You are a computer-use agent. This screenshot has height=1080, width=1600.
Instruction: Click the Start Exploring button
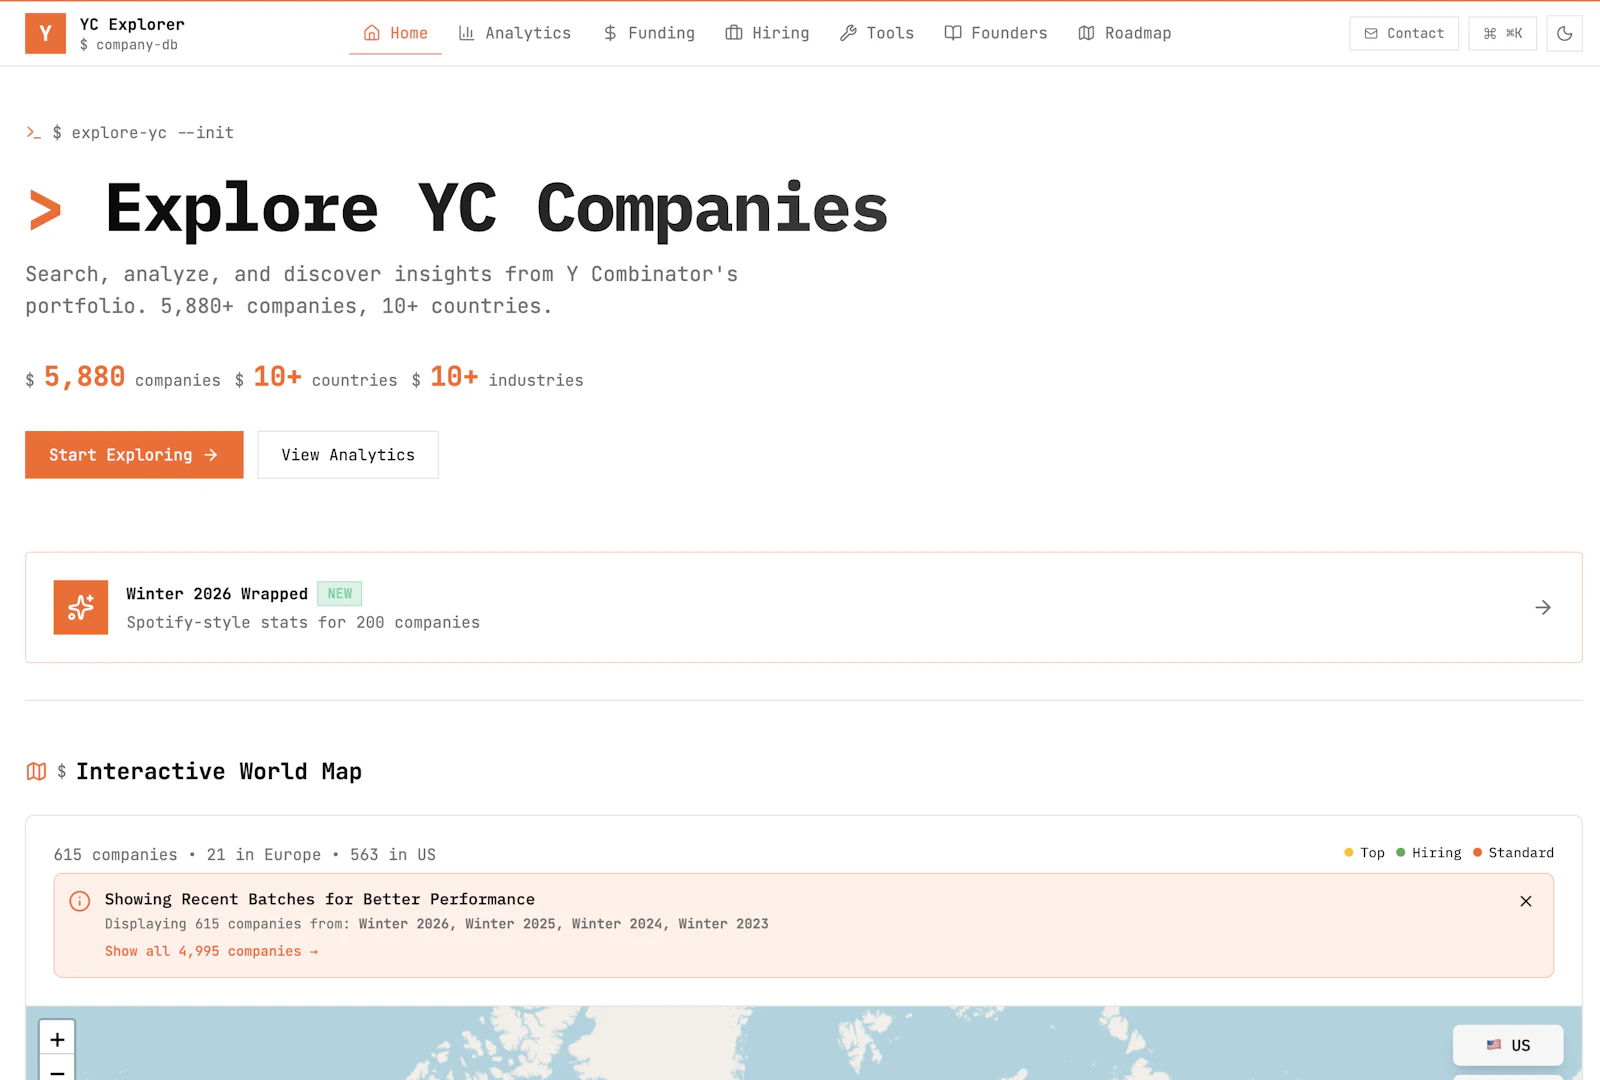pos(134,455)
